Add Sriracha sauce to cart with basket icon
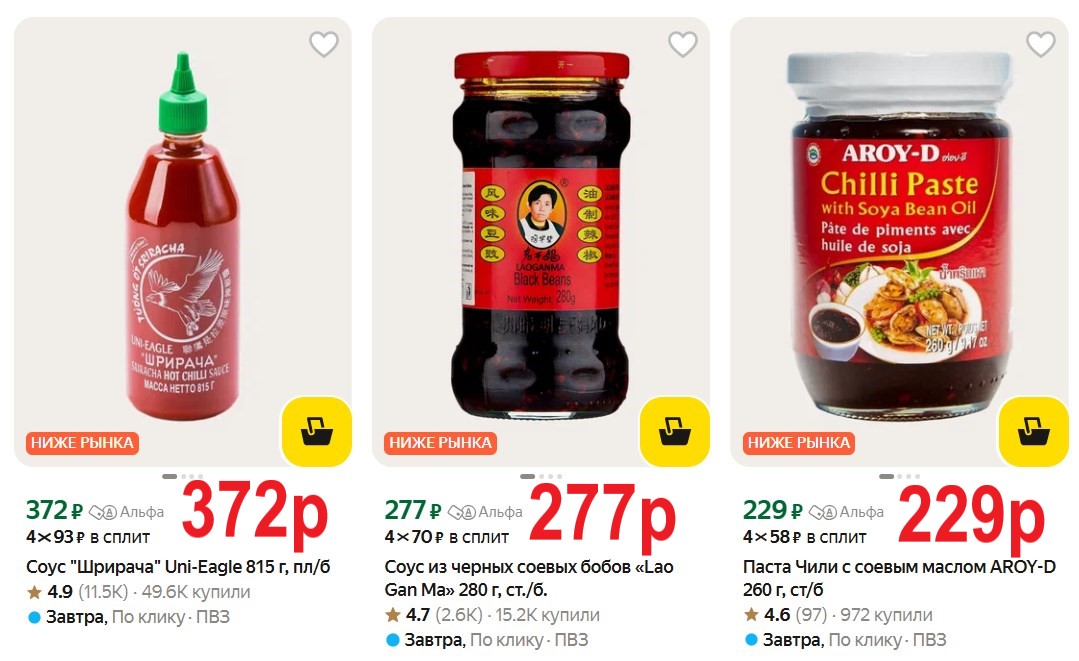 point(317,432)
